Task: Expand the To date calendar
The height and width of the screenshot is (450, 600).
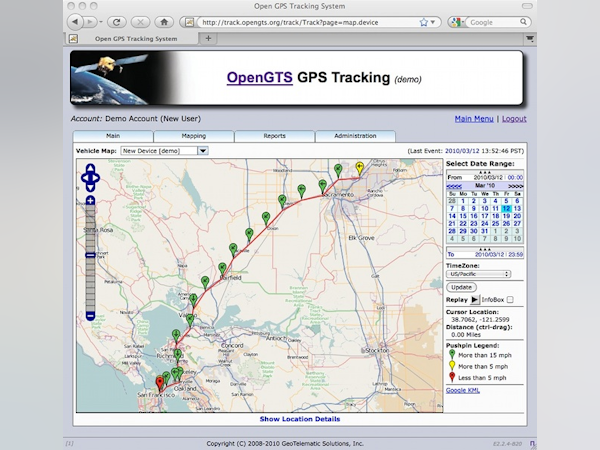Action: [x=485, y=249]
